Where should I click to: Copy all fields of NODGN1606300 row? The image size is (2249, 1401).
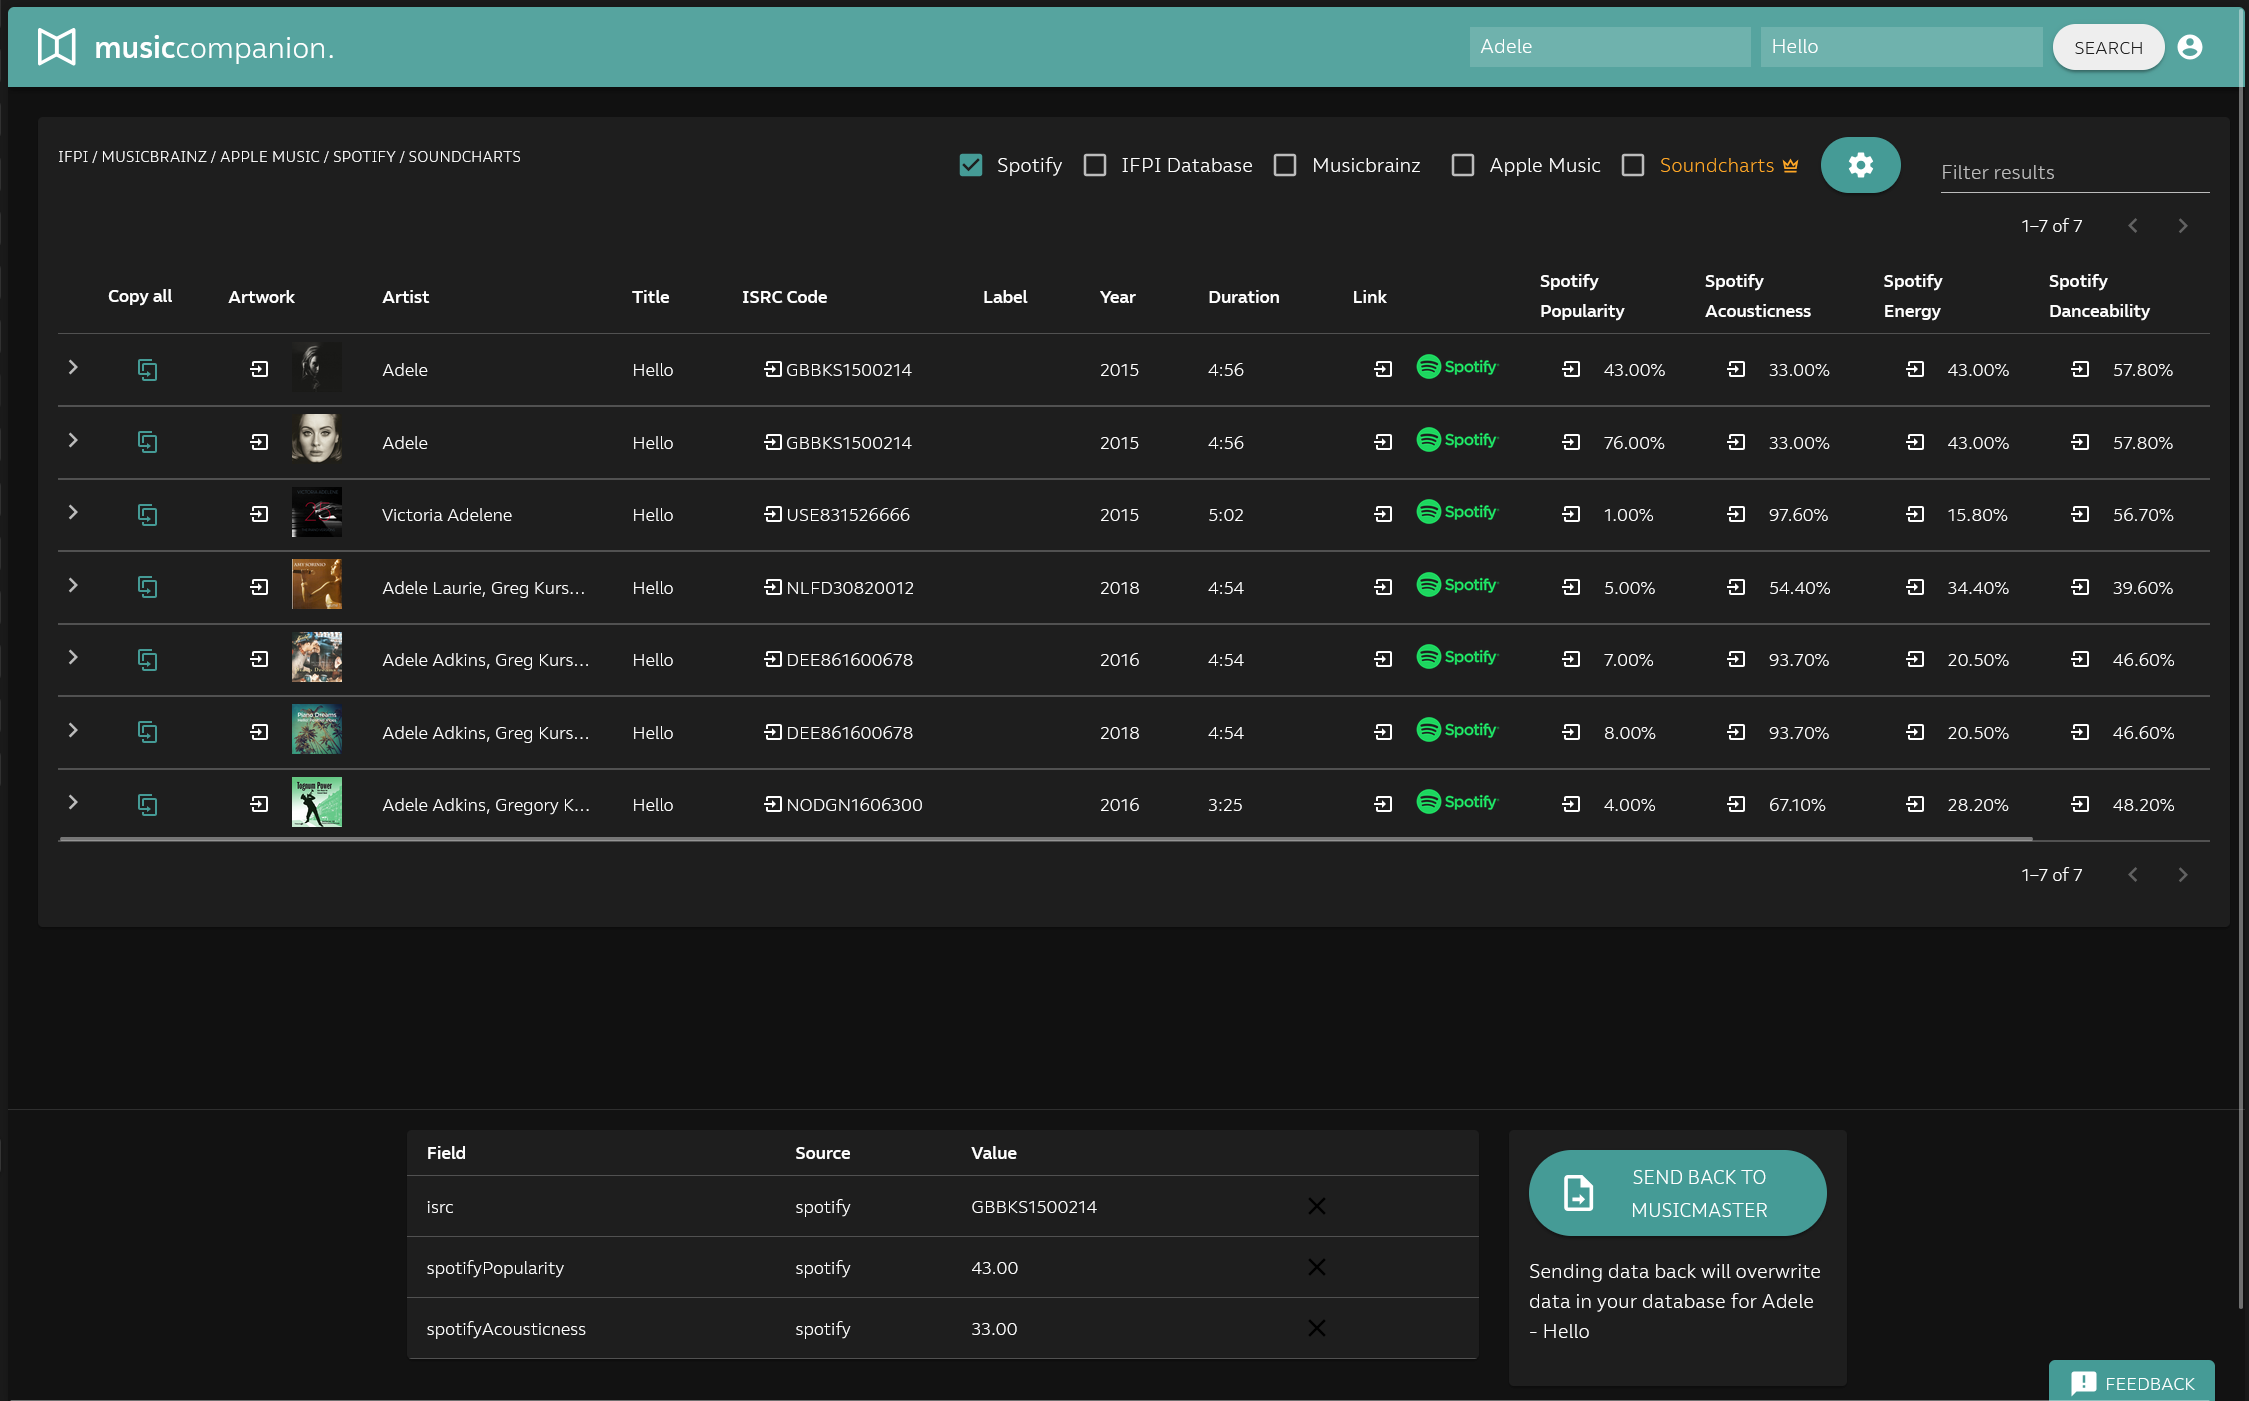pyautogui.click(x=147, y=805)
